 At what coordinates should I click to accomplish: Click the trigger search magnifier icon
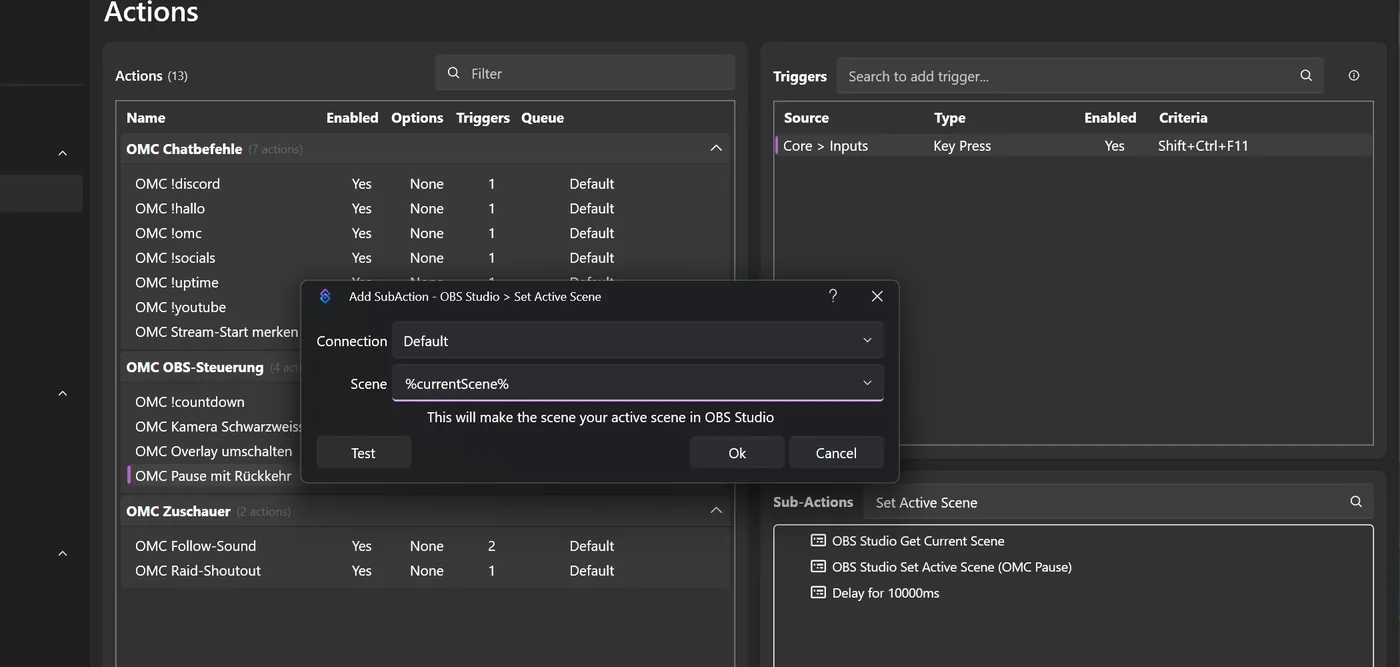pyautogui.click(x=1306, y=76)
